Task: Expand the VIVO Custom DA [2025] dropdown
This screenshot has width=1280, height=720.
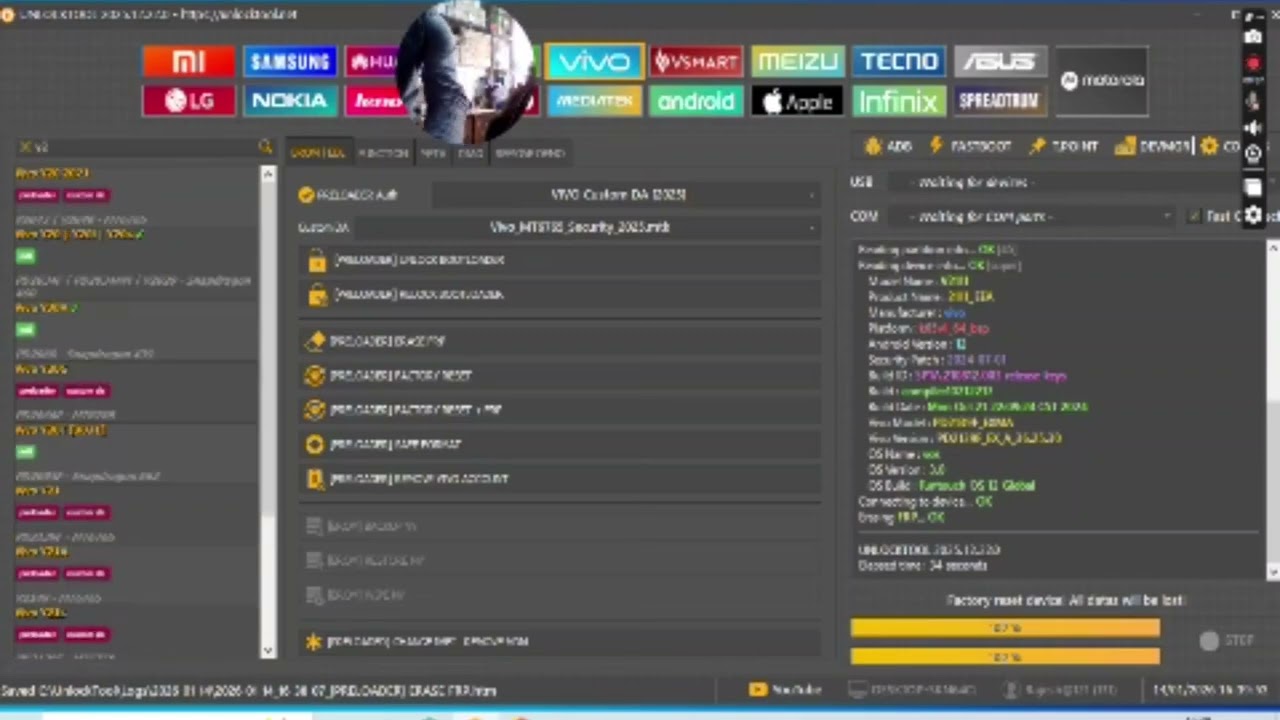Action: tap(626, 195)
